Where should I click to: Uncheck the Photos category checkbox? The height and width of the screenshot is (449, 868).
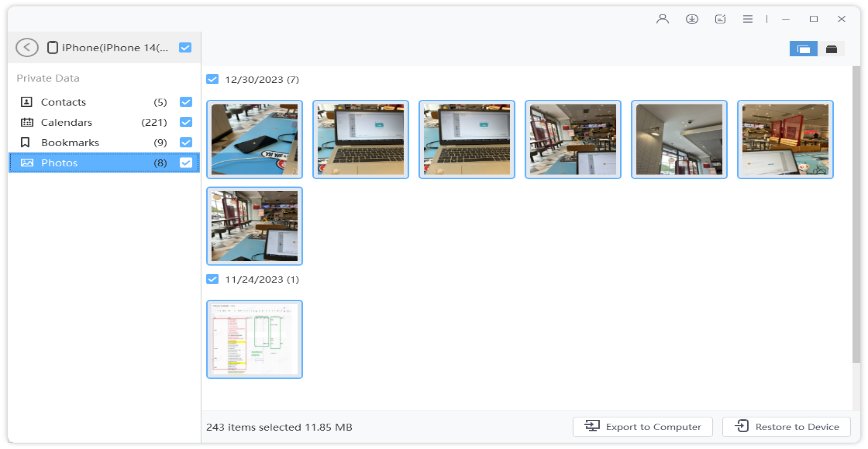[x=185, y=163]
